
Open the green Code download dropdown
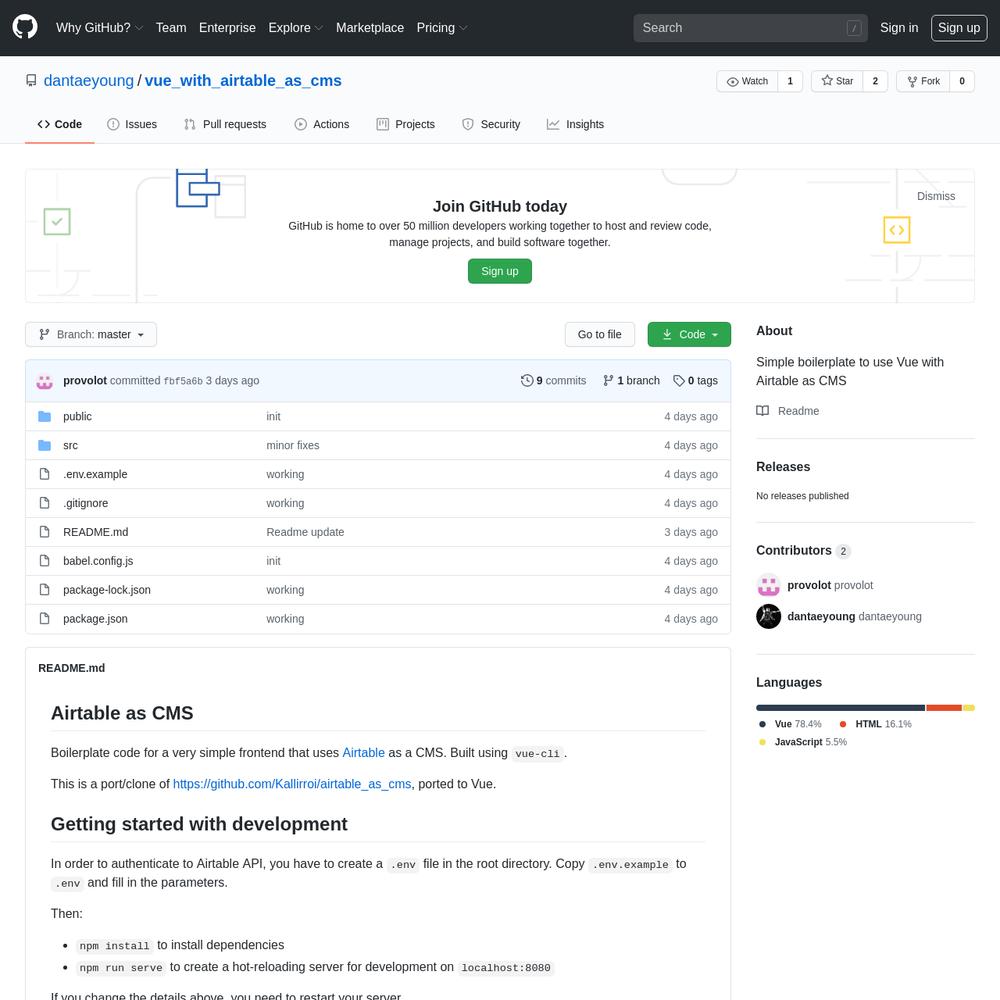click(x=689, y=334)
